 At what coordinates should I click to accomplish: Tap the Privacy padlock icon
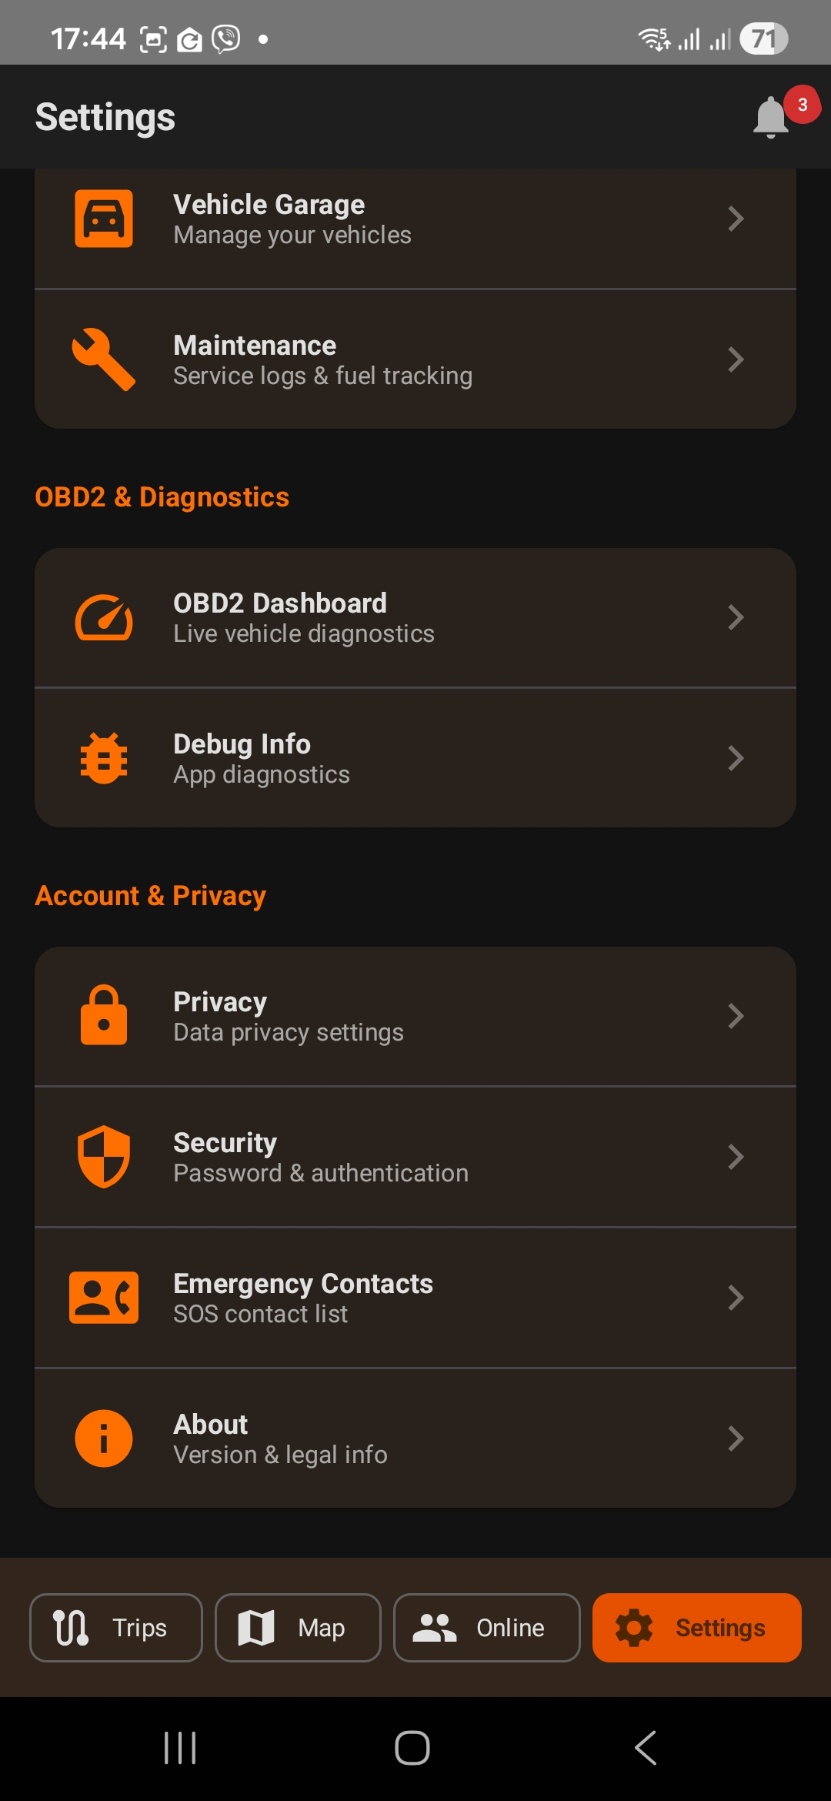pyautogui.click(x=104, y=1016)
